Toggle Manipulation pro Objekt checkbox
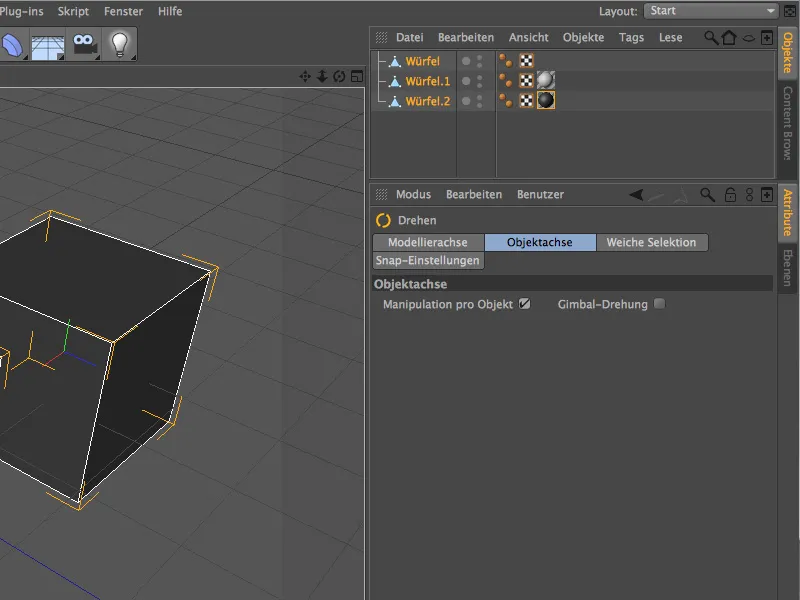800x600 pixels. (524, 304)
